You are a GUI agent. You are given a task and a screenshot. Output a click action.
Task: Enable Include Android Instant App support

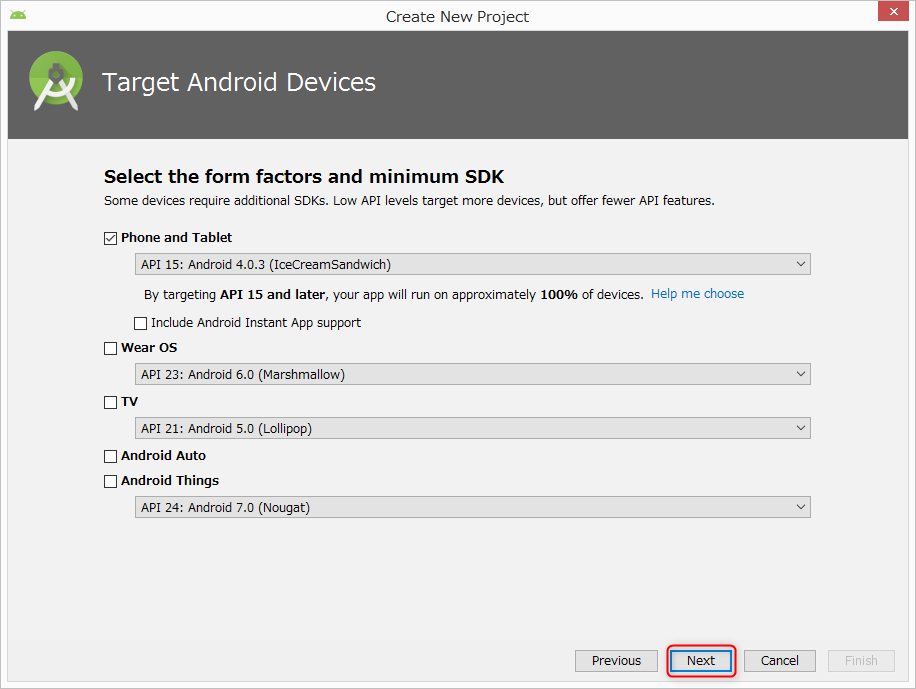(x=140, y=323)
